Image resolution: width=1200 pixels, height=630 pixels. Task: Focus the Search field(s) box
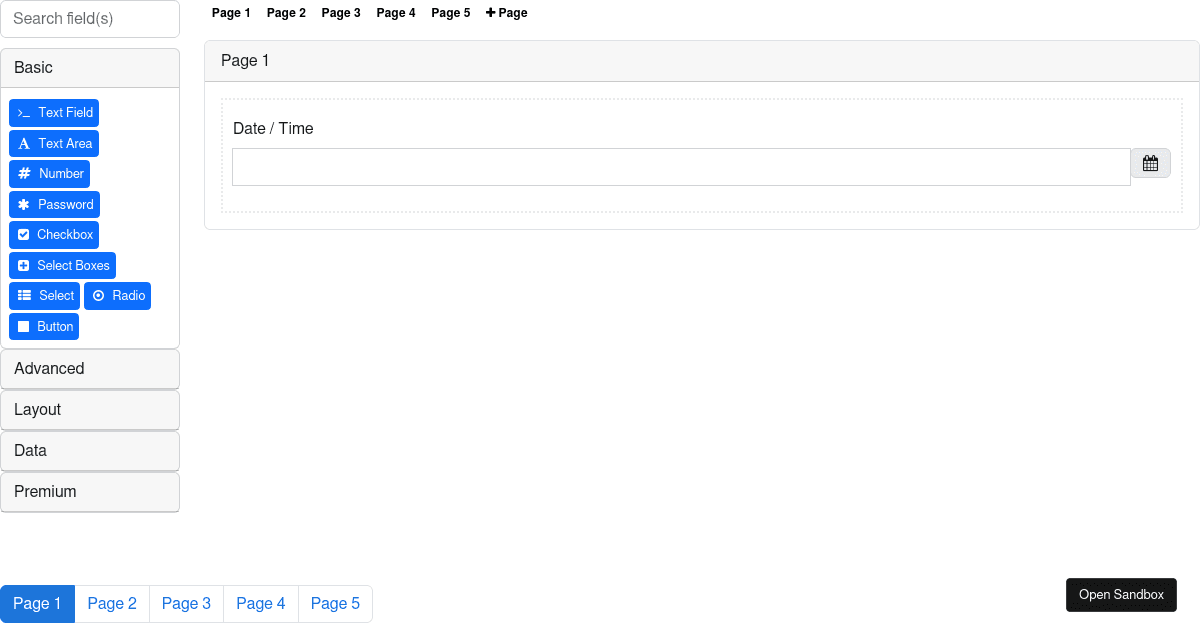[90, 19]
